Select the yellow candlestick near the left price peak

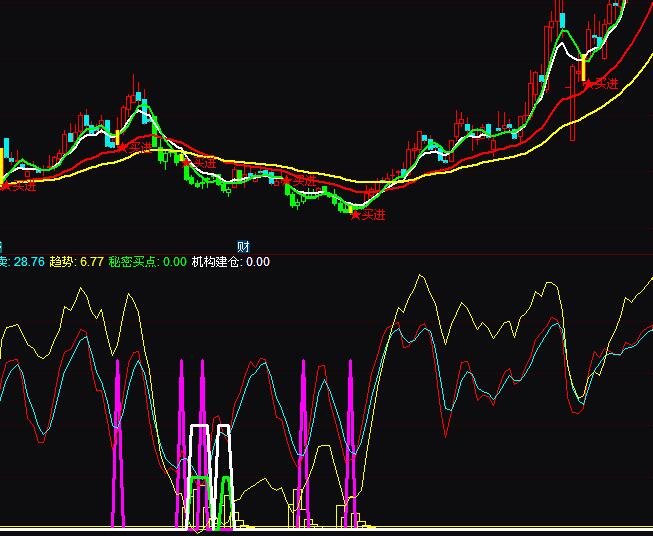click(116, 137)
